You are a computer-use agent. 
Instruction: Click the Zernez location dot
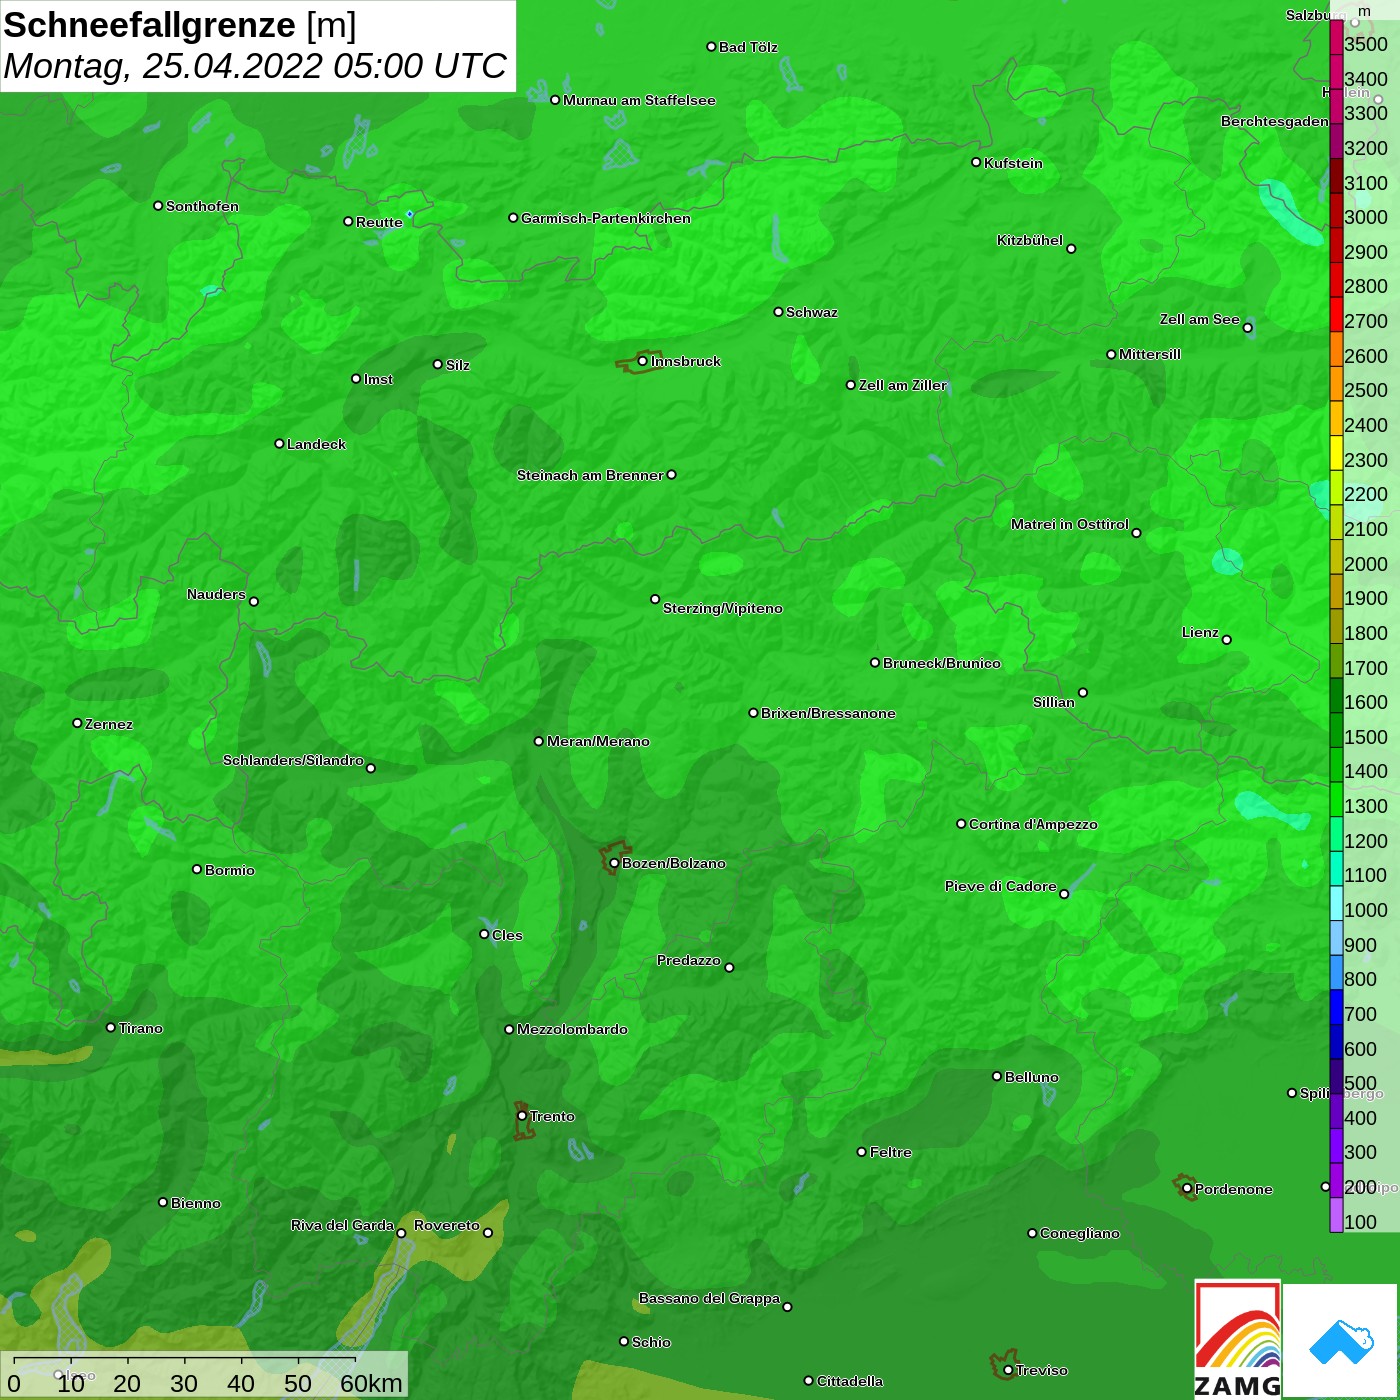click(x=77, y=723)
